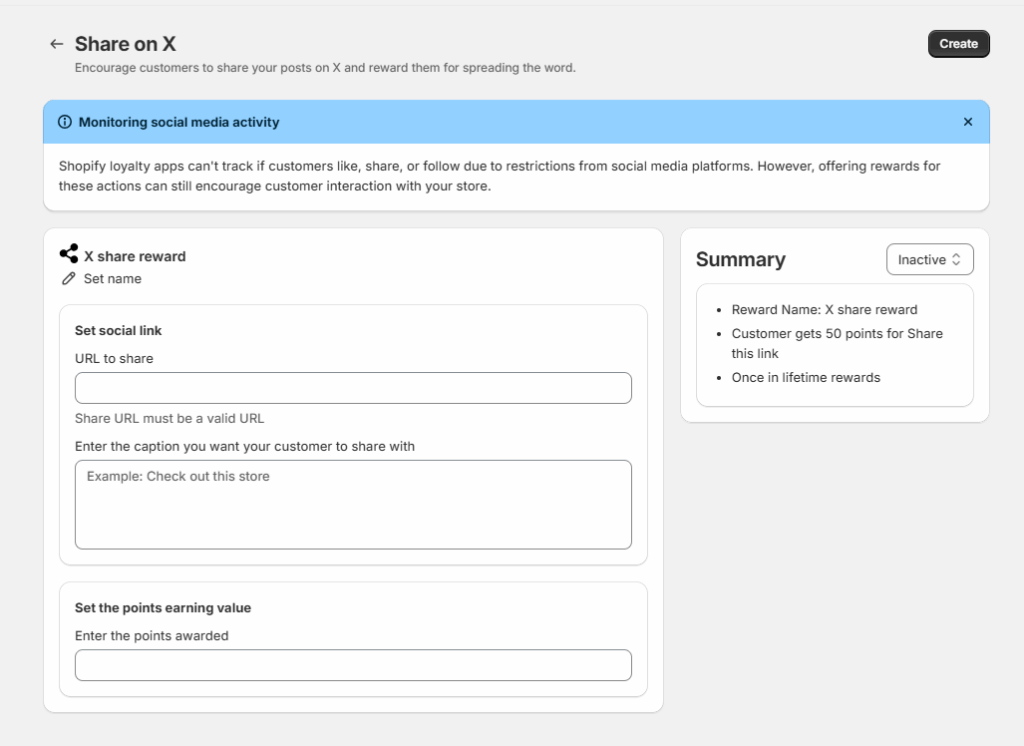The image size is (1024, 746).
Task: Click the Customer gets 50 points summary line
Action: pyautogui.click(x=837, y=344)
